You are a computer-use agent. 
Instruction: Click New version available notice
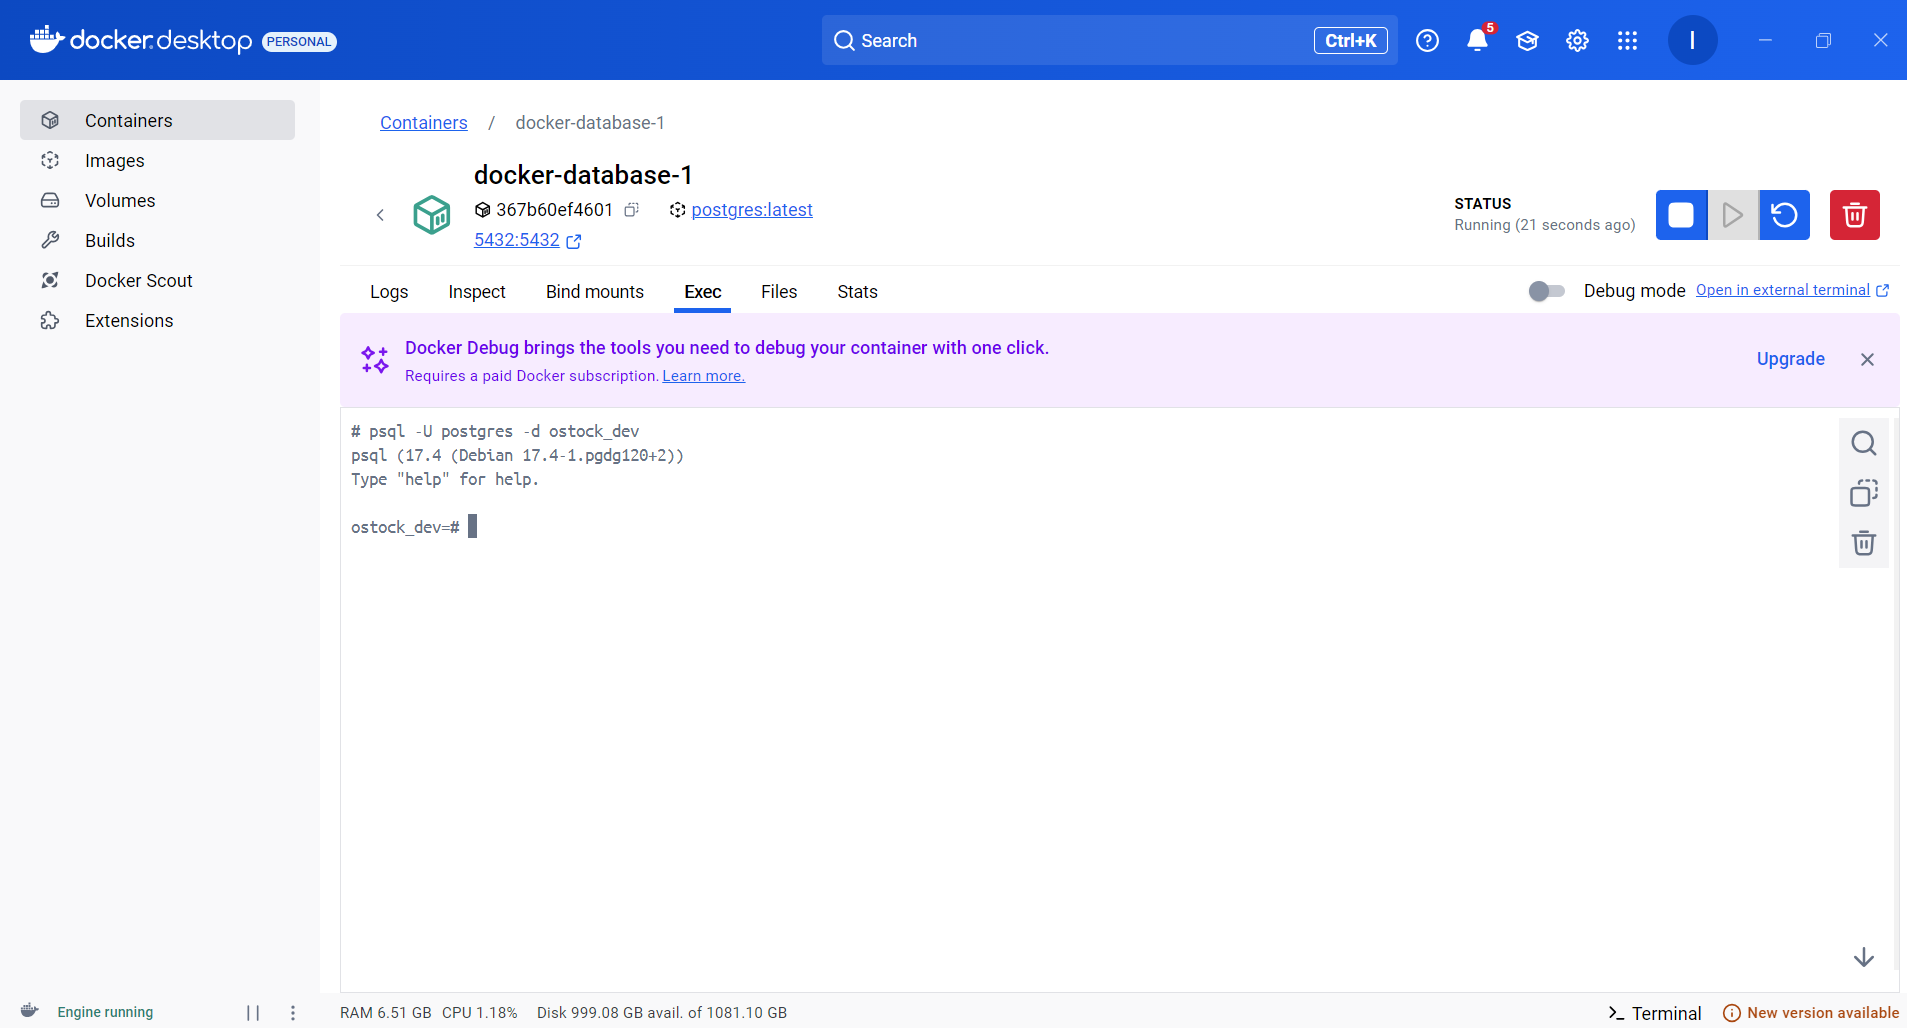tap(1811, 1013)
